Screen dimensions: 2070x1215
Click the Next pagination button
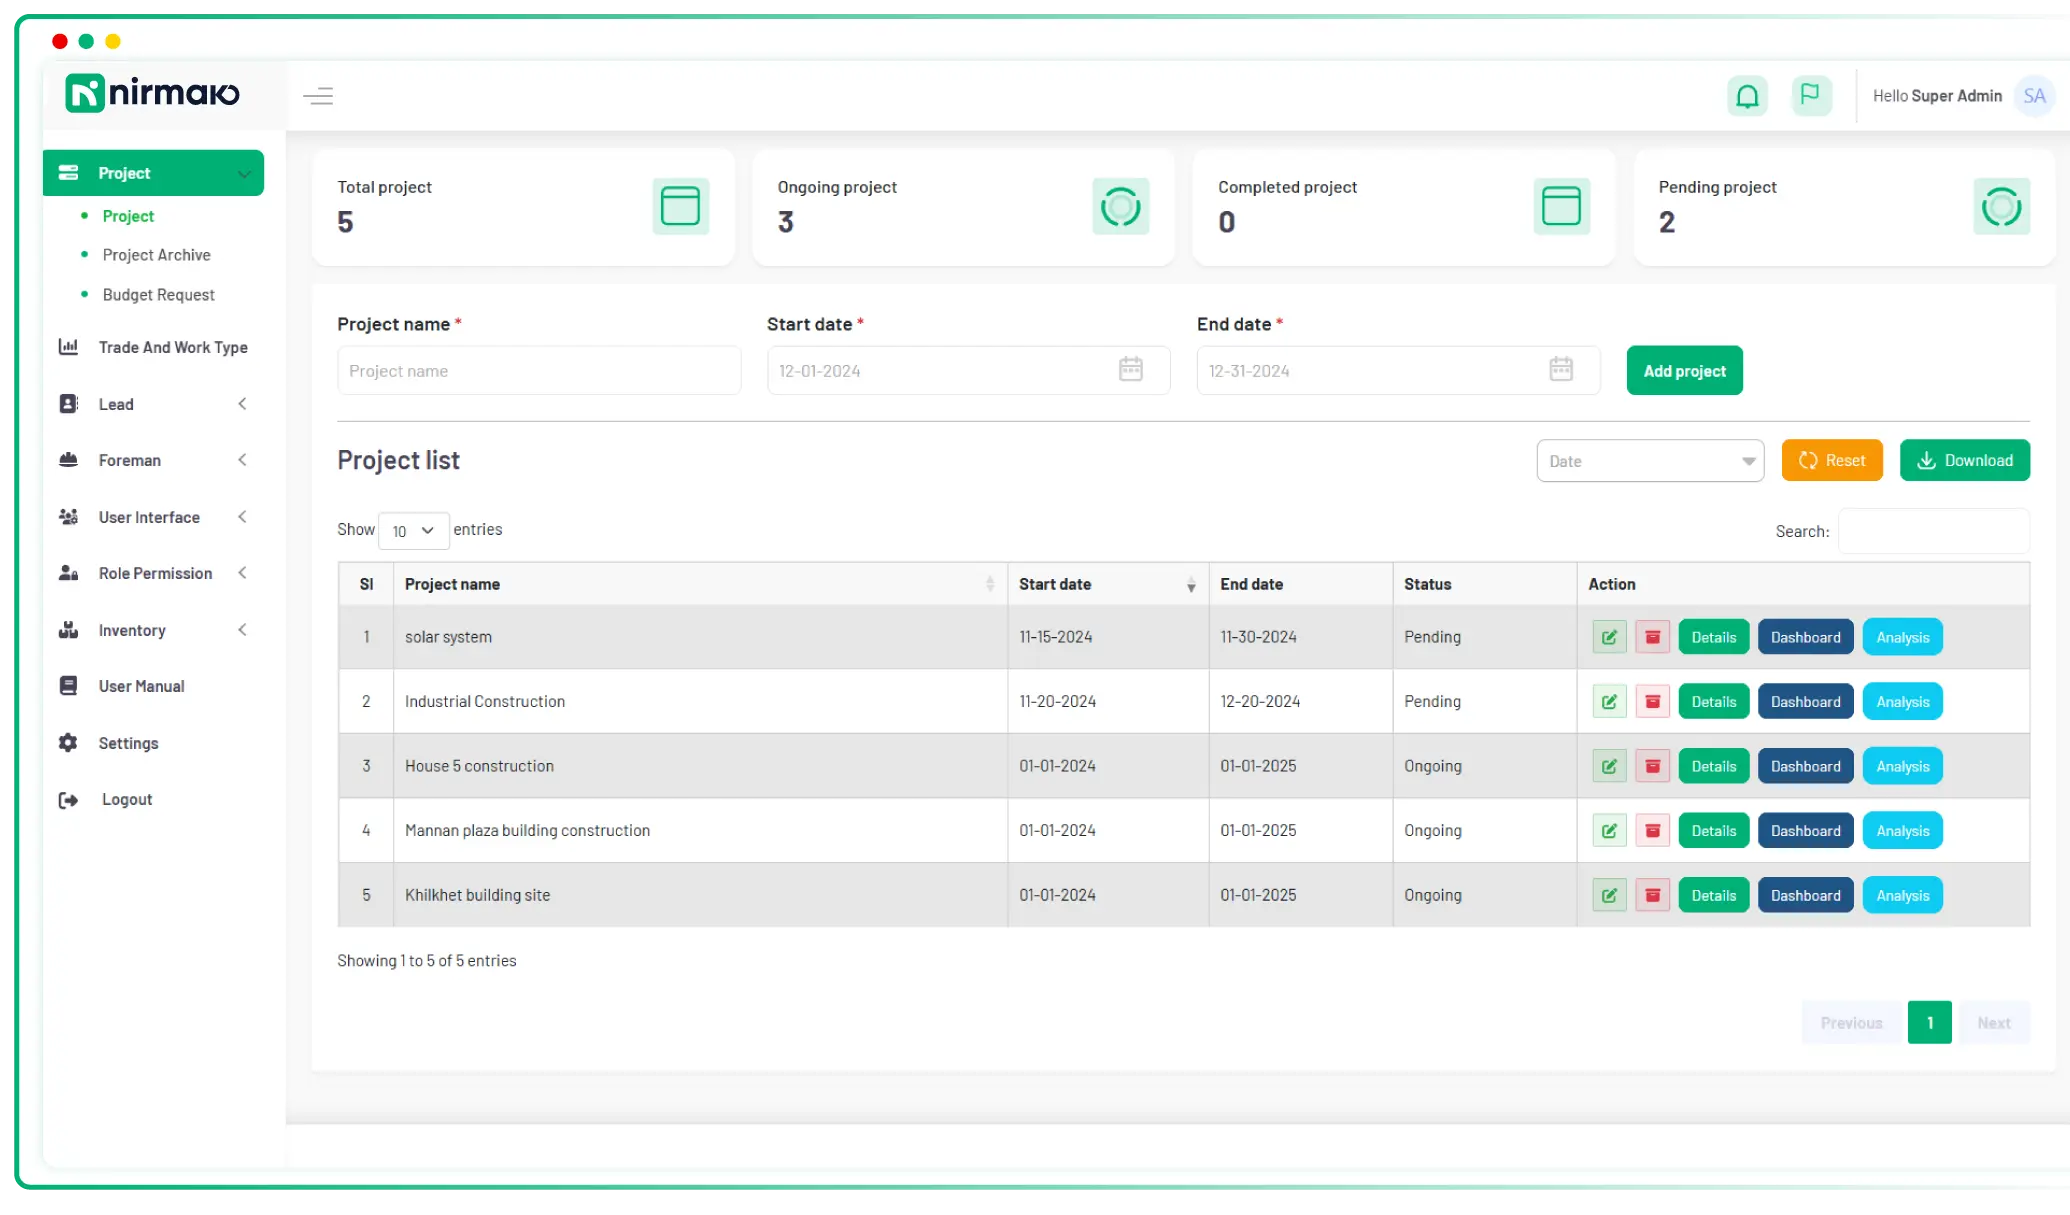click(1993, 1023)
